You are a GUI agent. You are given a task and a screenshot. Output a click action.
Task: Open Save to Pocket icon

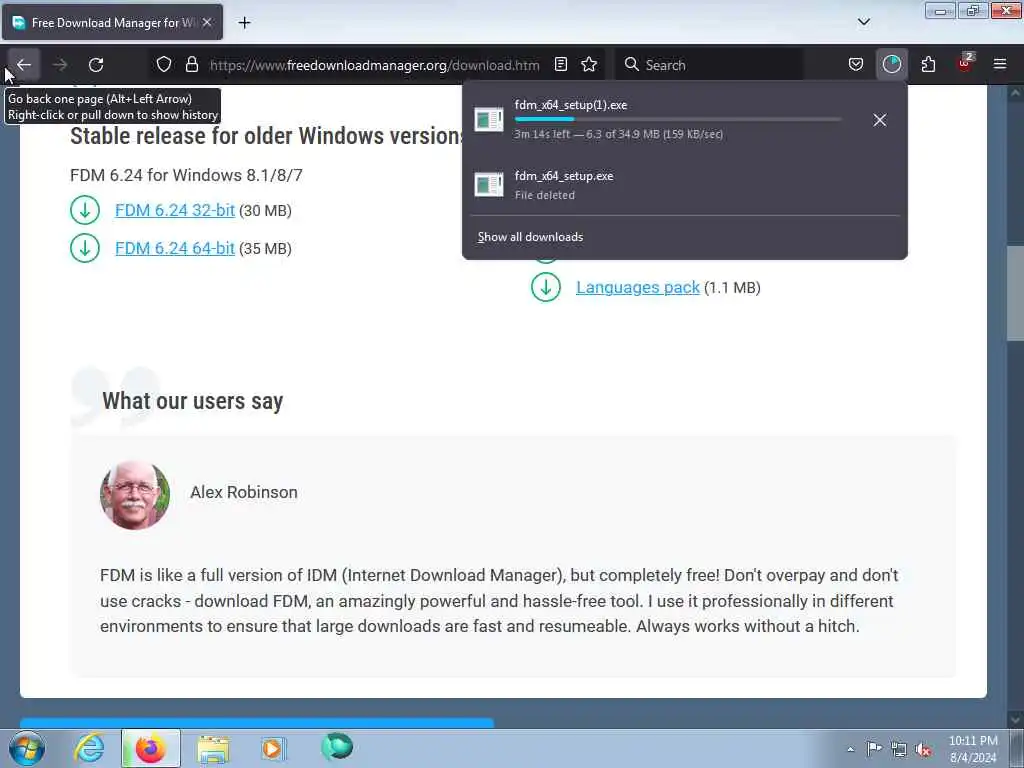coord(856,65)
